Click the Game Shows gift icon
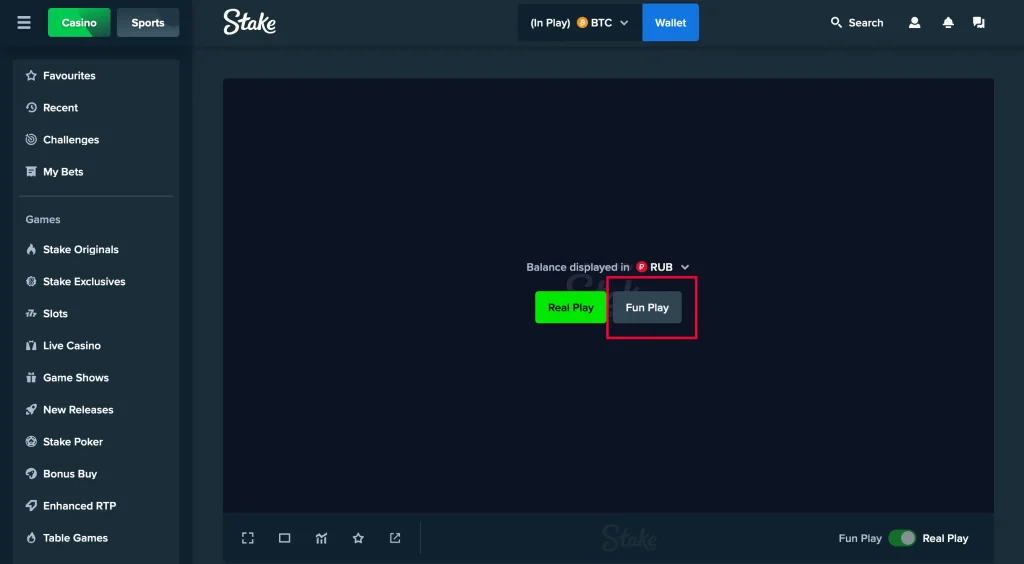Screen dimensions: 1024x564 31,377
